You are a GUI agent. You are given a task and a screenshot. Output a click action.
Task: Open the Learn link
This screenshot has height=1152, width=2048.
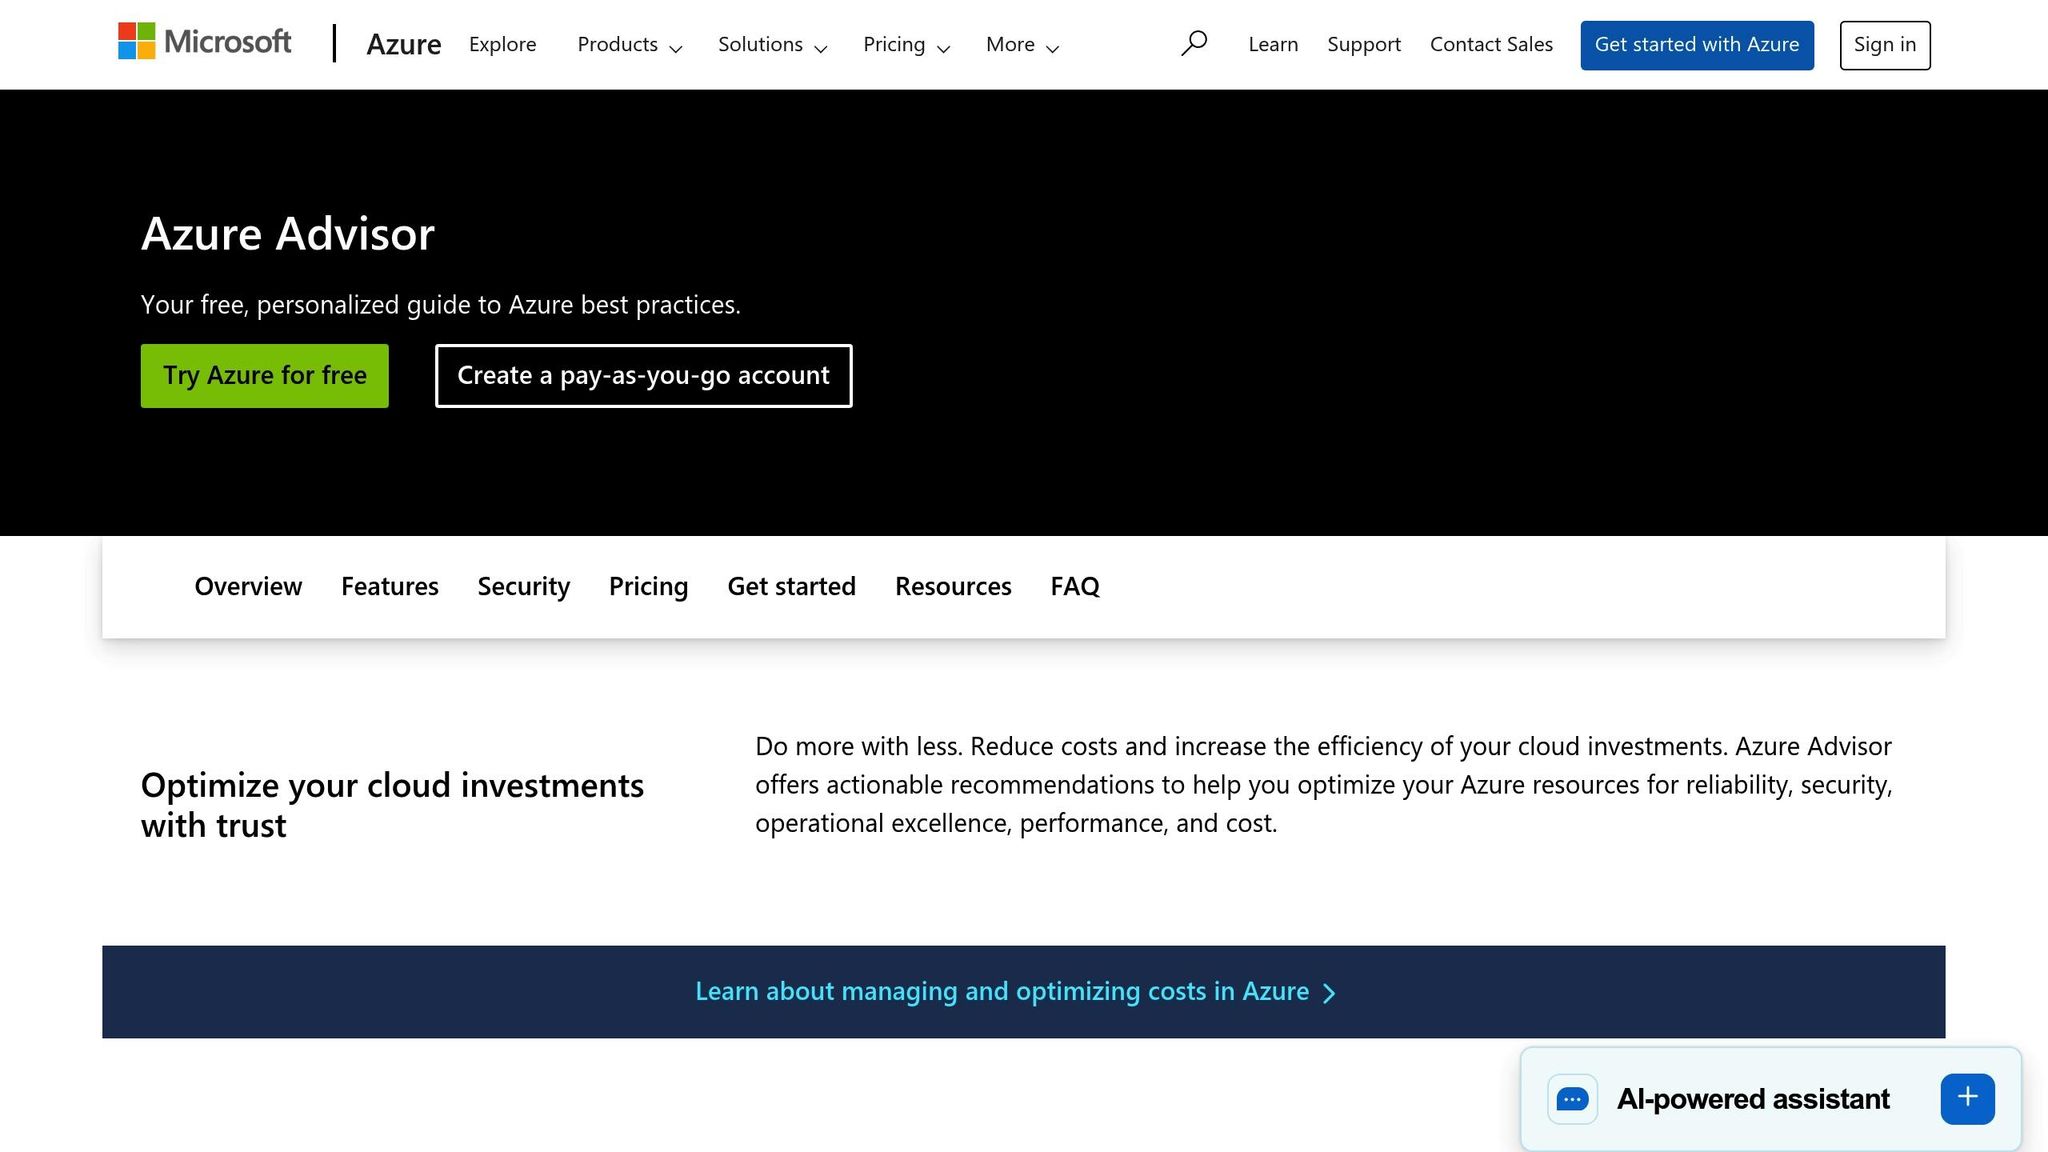tap(1272, 44)
